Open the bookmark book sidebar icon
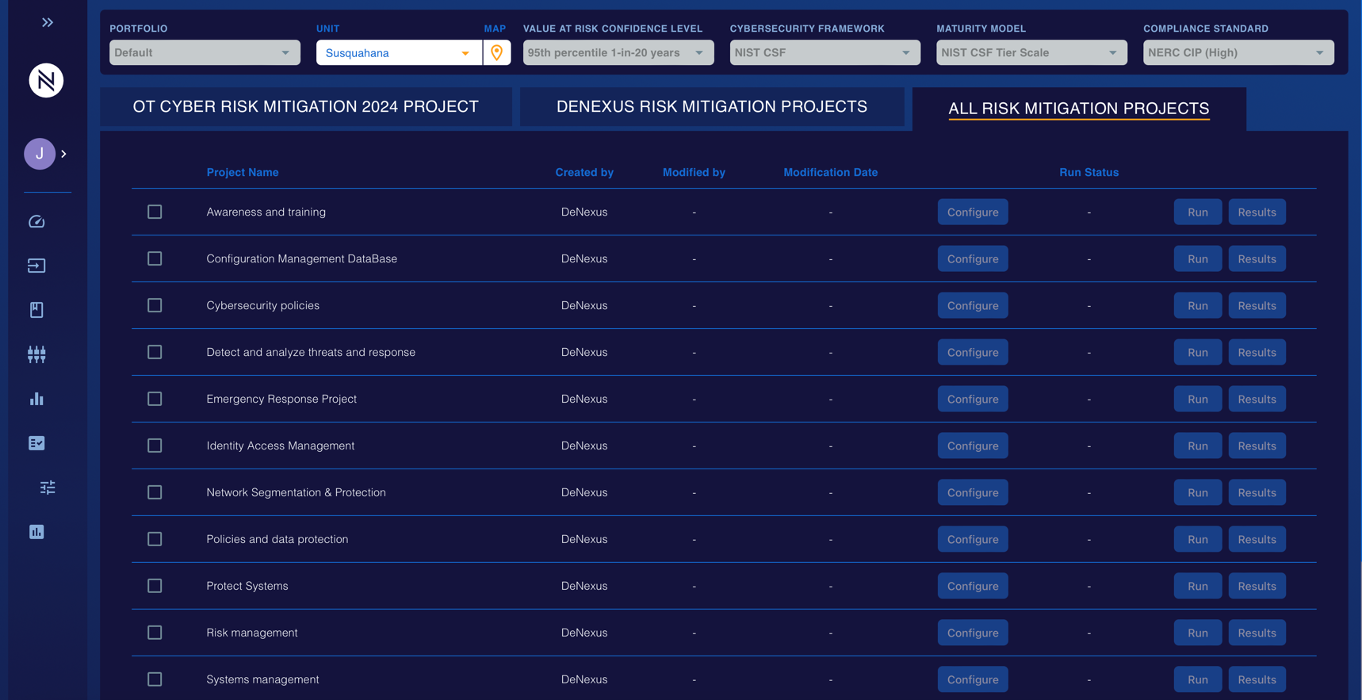This screenshot has width=1362, height=700. pyautogui.click(x=37, y=310)
